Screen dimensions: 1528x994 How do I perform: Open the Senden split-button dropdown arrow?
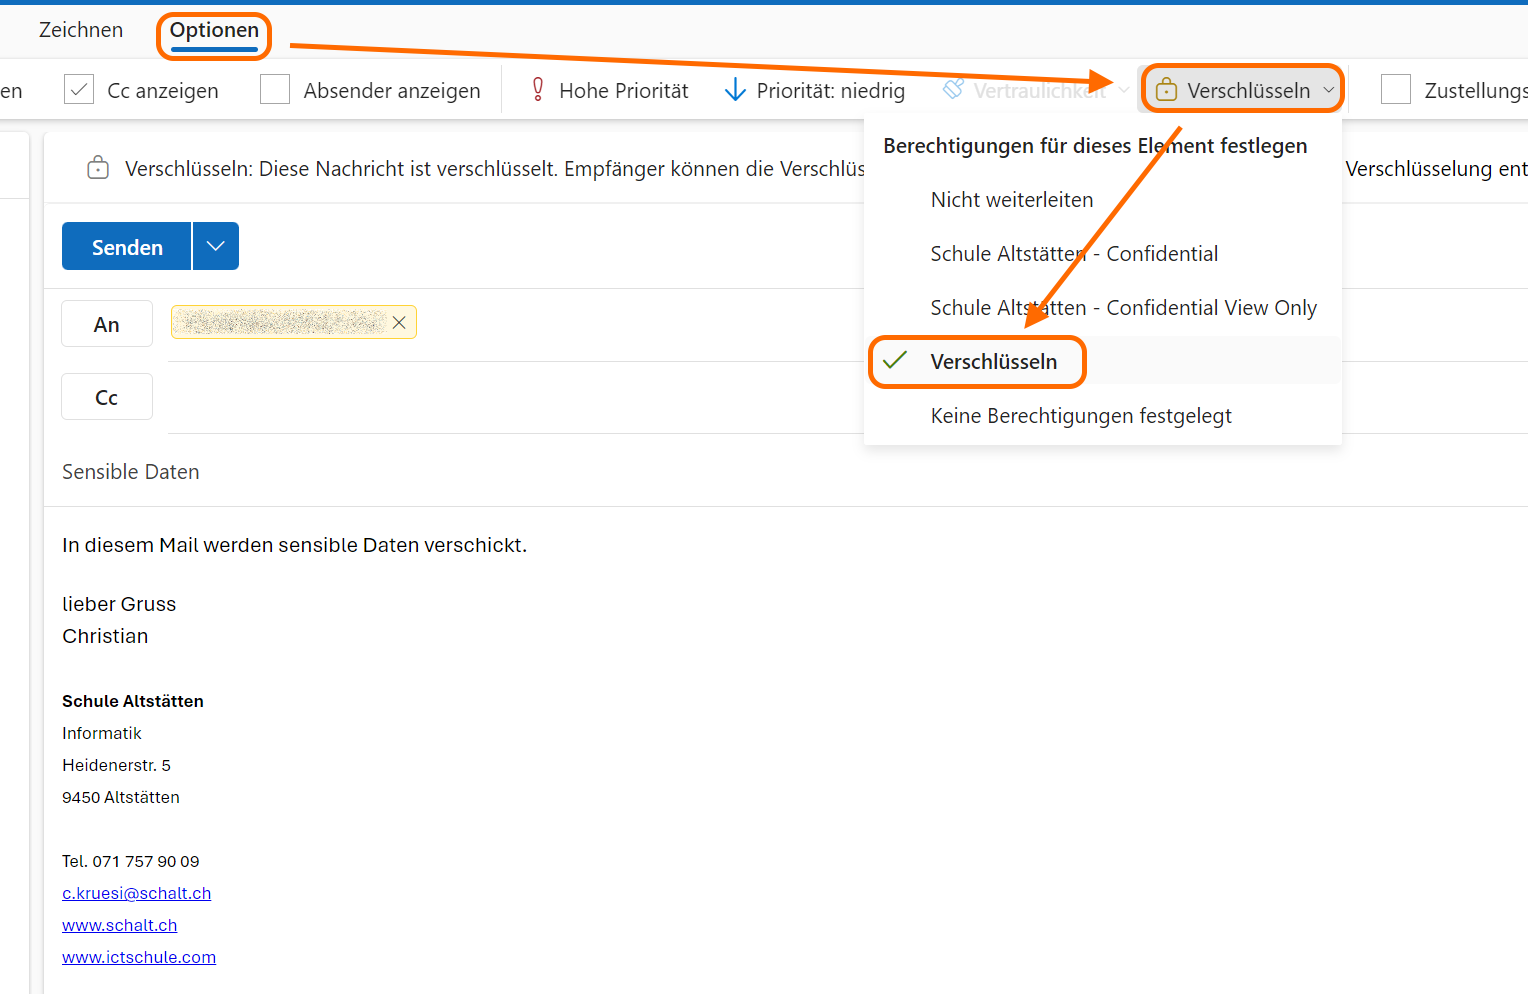pyautogui.click(x=215, y=247)
